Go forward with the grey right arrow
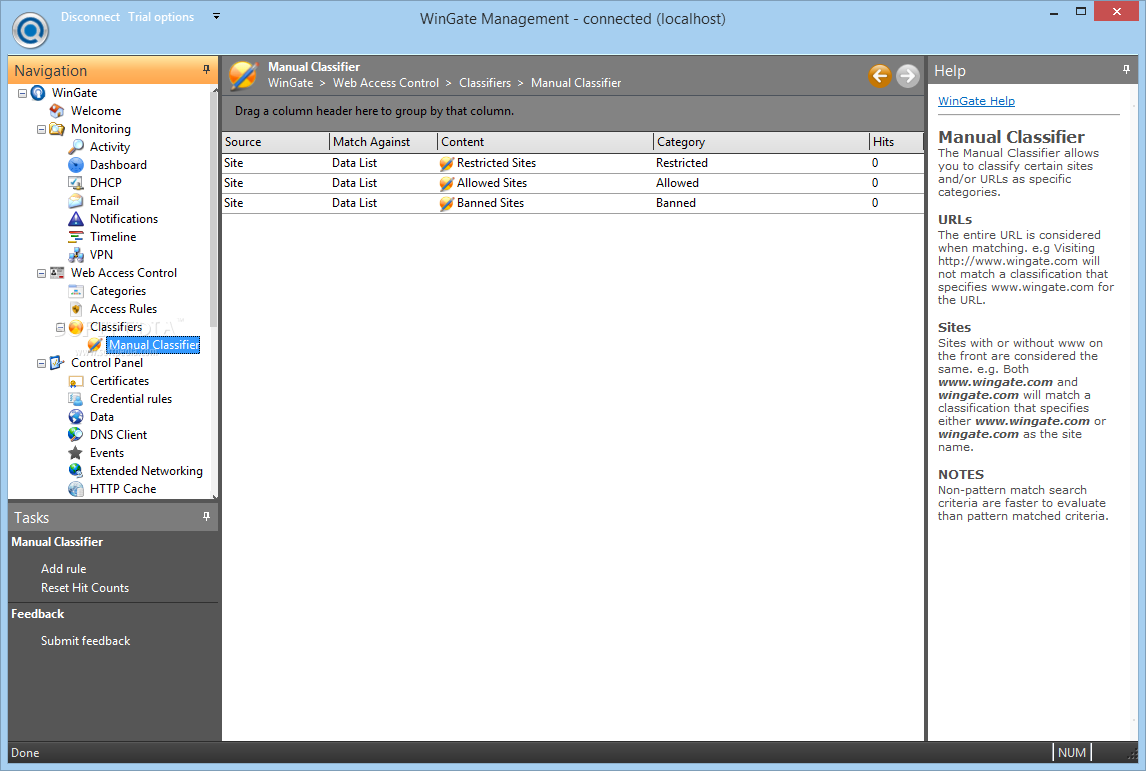The width and height of the screenshot is (1146, 771). [908, 75]
